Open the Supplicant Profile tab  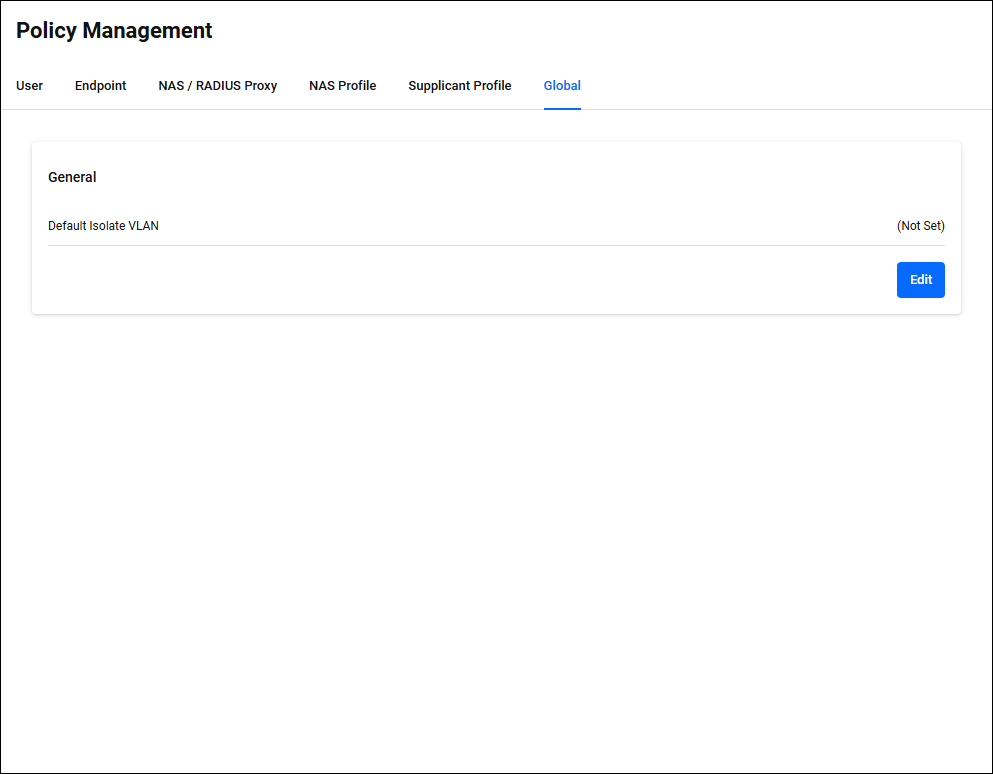pos(459,86)
